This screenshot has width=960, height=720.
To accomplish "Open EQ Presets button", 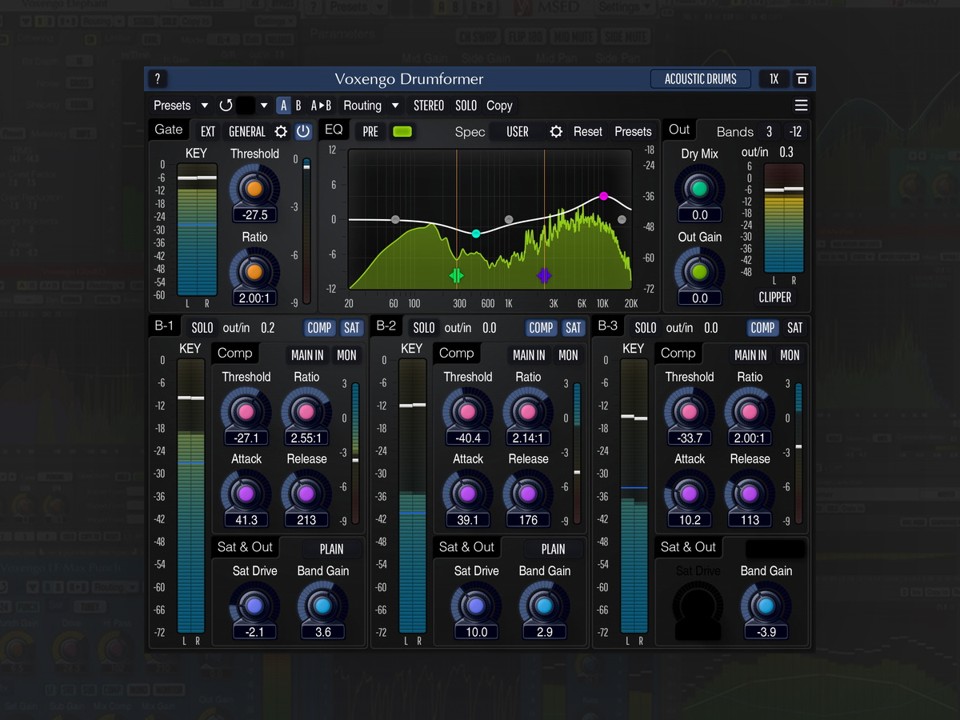I will [633, 132].
